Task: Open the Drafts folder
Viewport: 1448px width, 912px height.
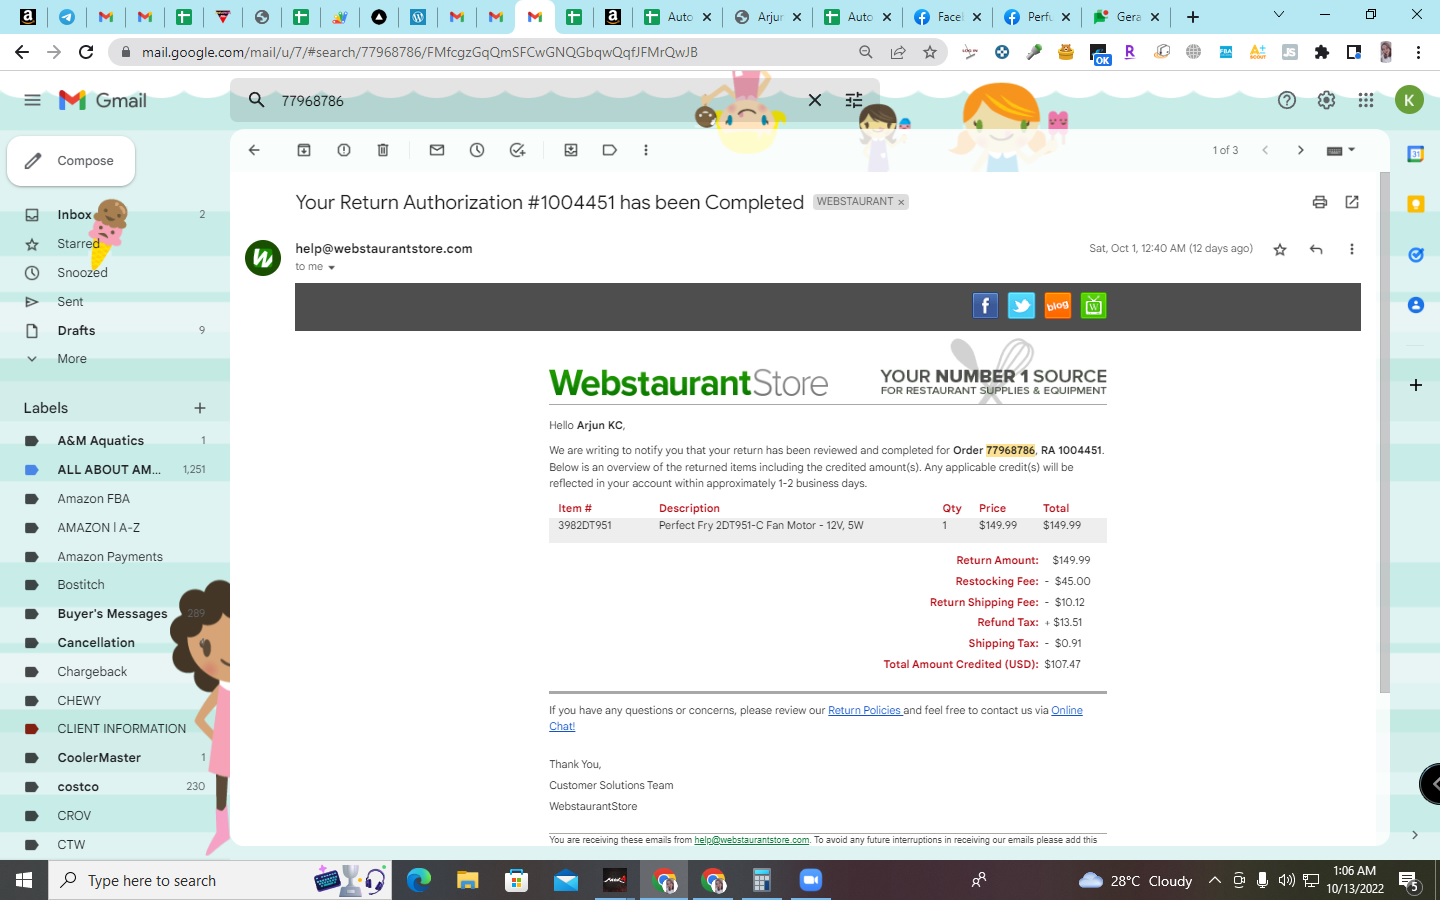Action: [76, 332]
